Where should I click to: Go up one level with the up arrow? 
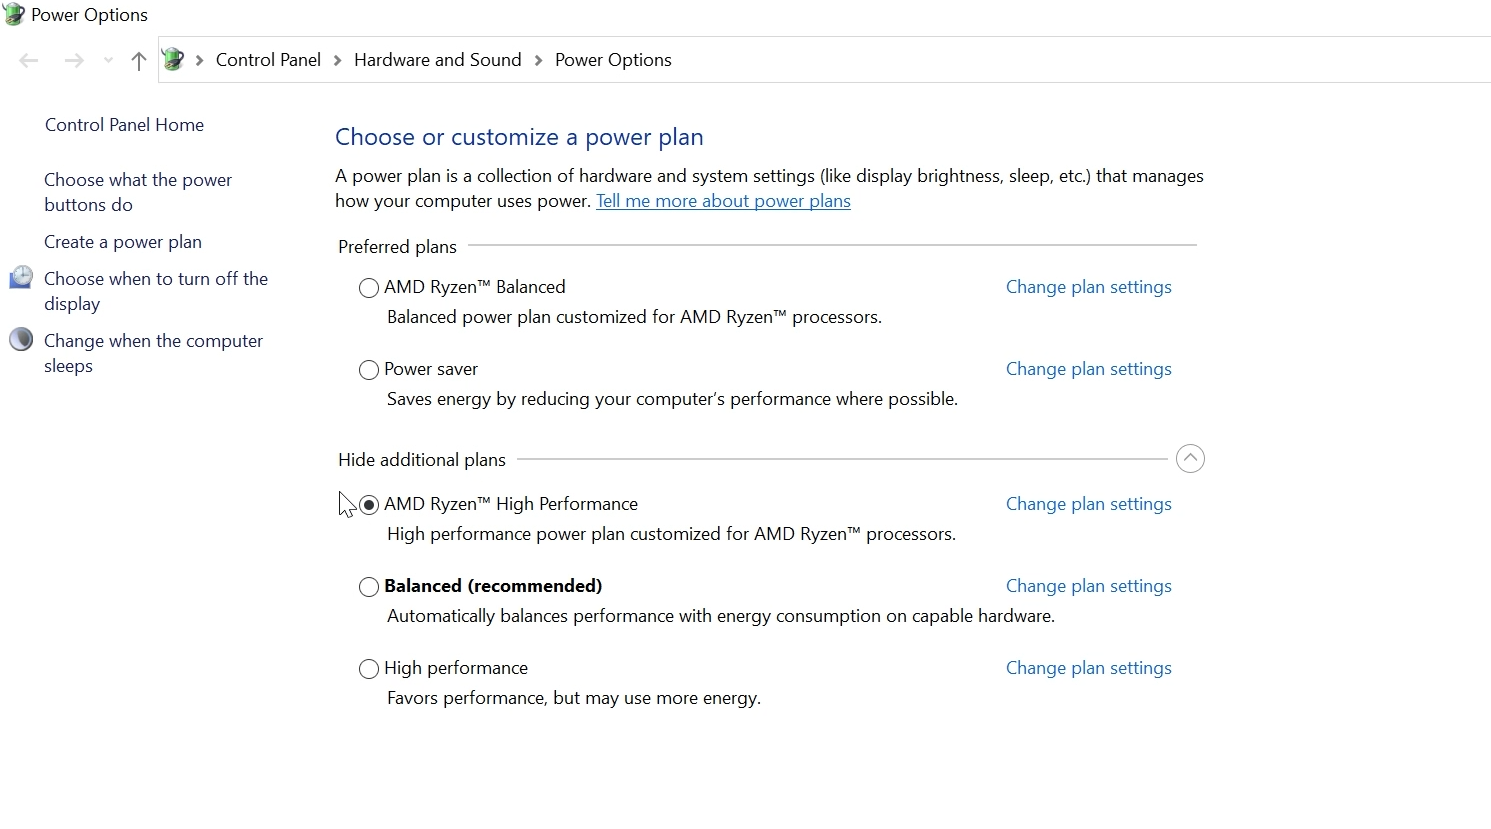pos(139,61)
